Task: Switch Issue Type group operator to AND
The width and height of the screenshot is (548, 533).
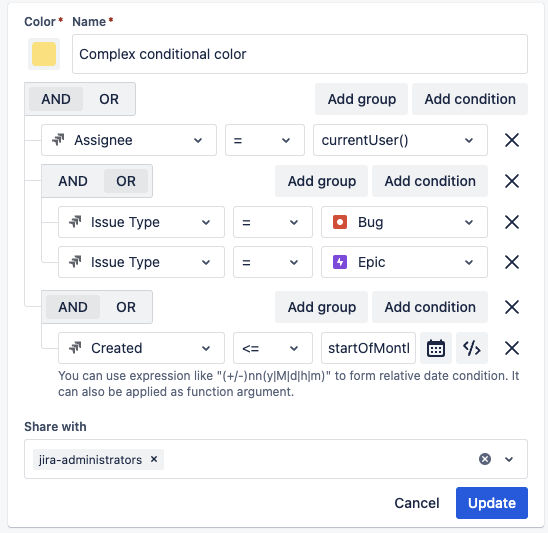Action: [73, 181]
